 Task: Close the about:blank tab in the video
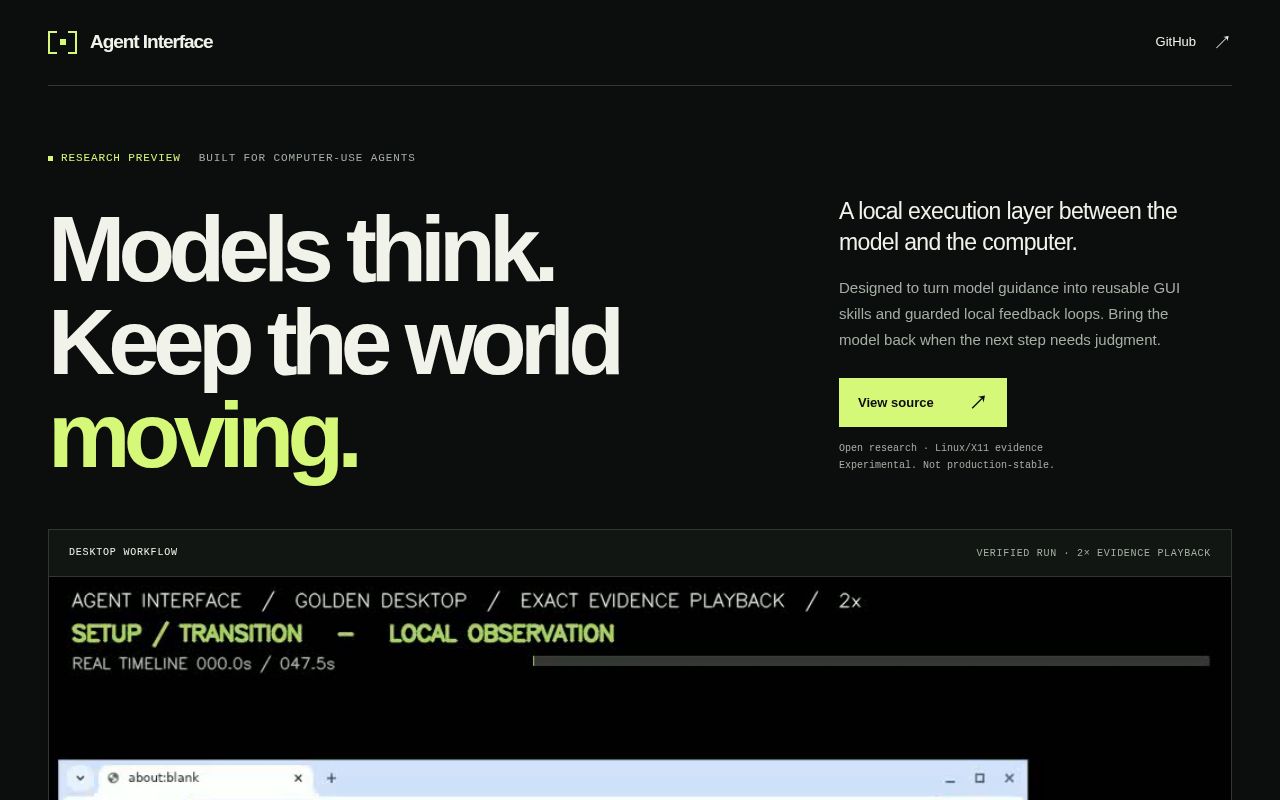[x=298, y=778]
